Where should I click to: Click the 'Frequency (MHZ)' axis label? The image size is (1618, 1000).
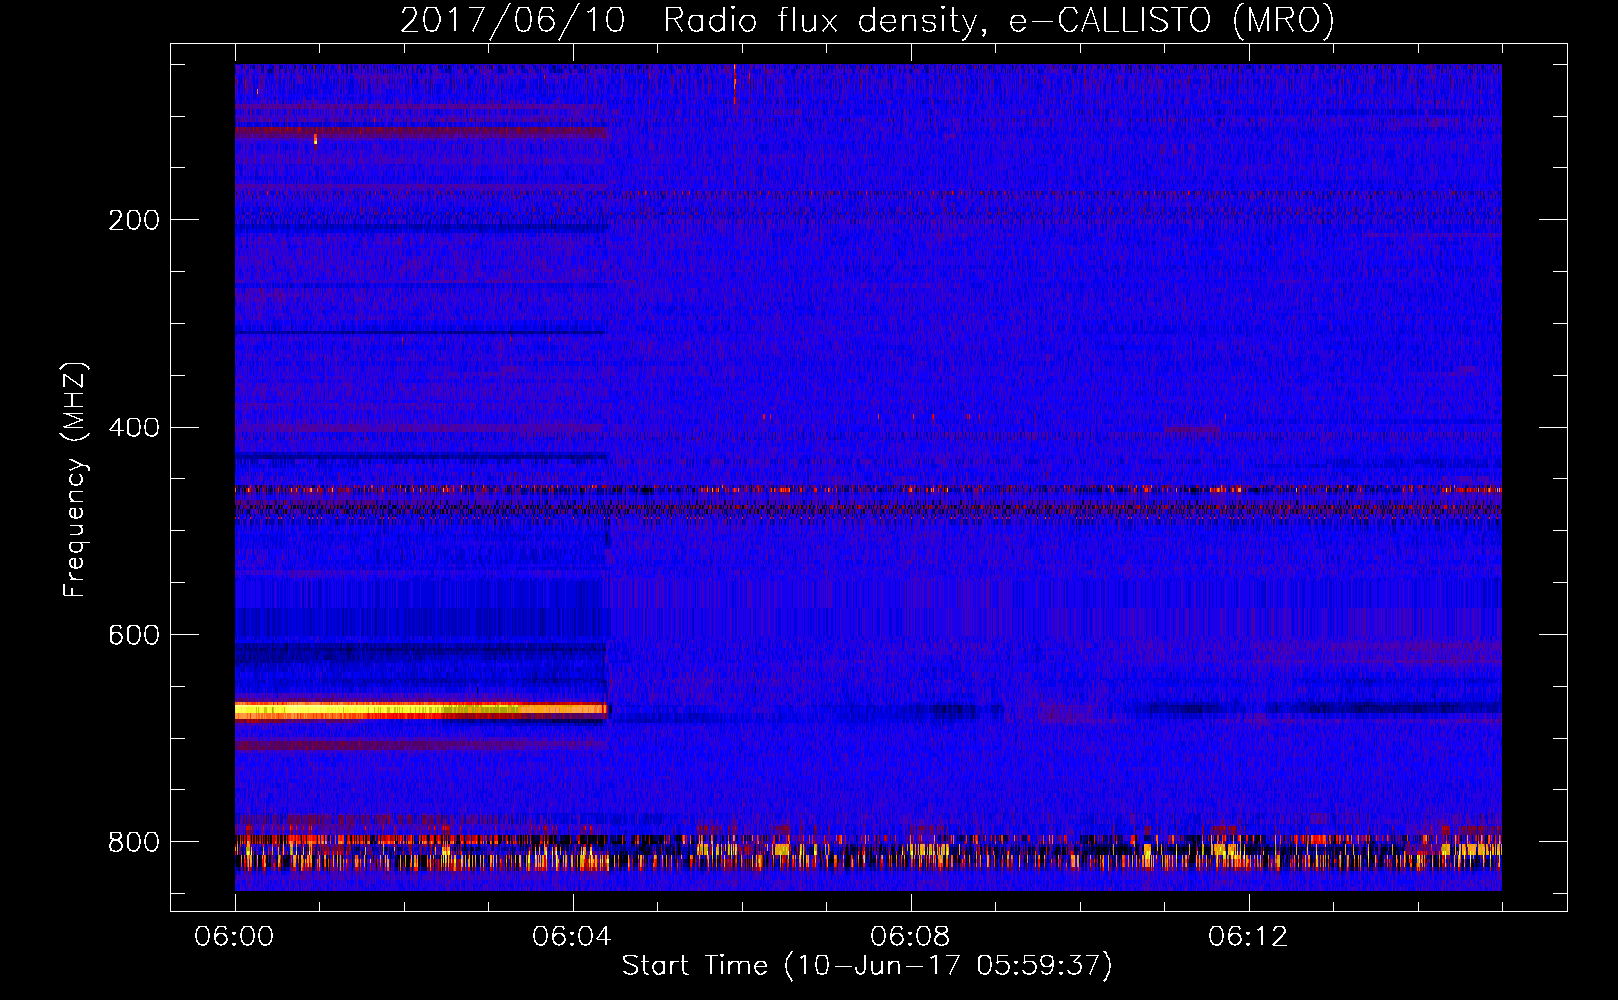pos(75,479)
